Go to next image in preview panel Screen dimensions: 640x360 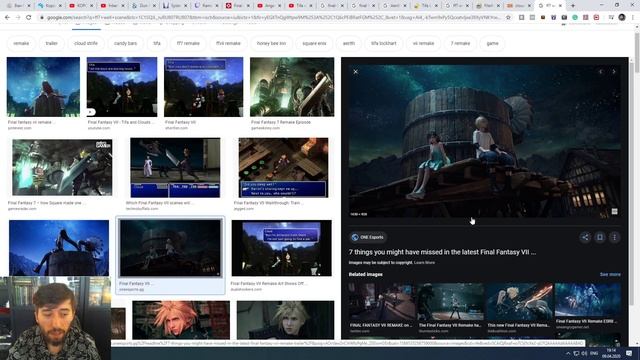point(613,72)
